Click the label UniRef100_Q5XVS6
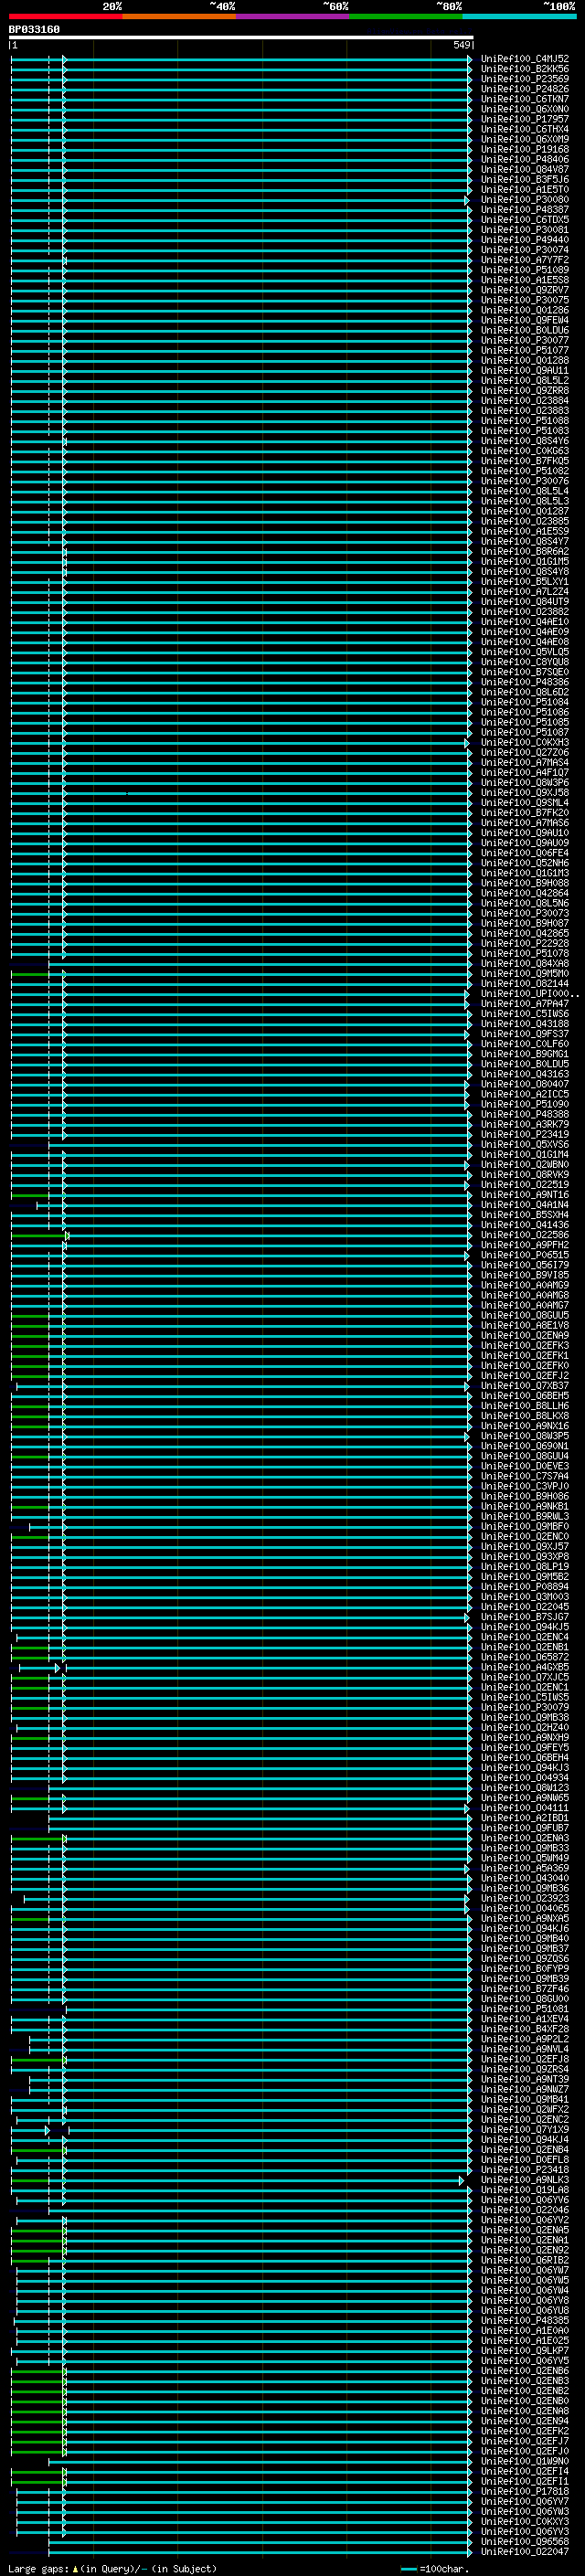Image resolution: width=585 pixels, height=2576 pixels. pos(524,1144)
